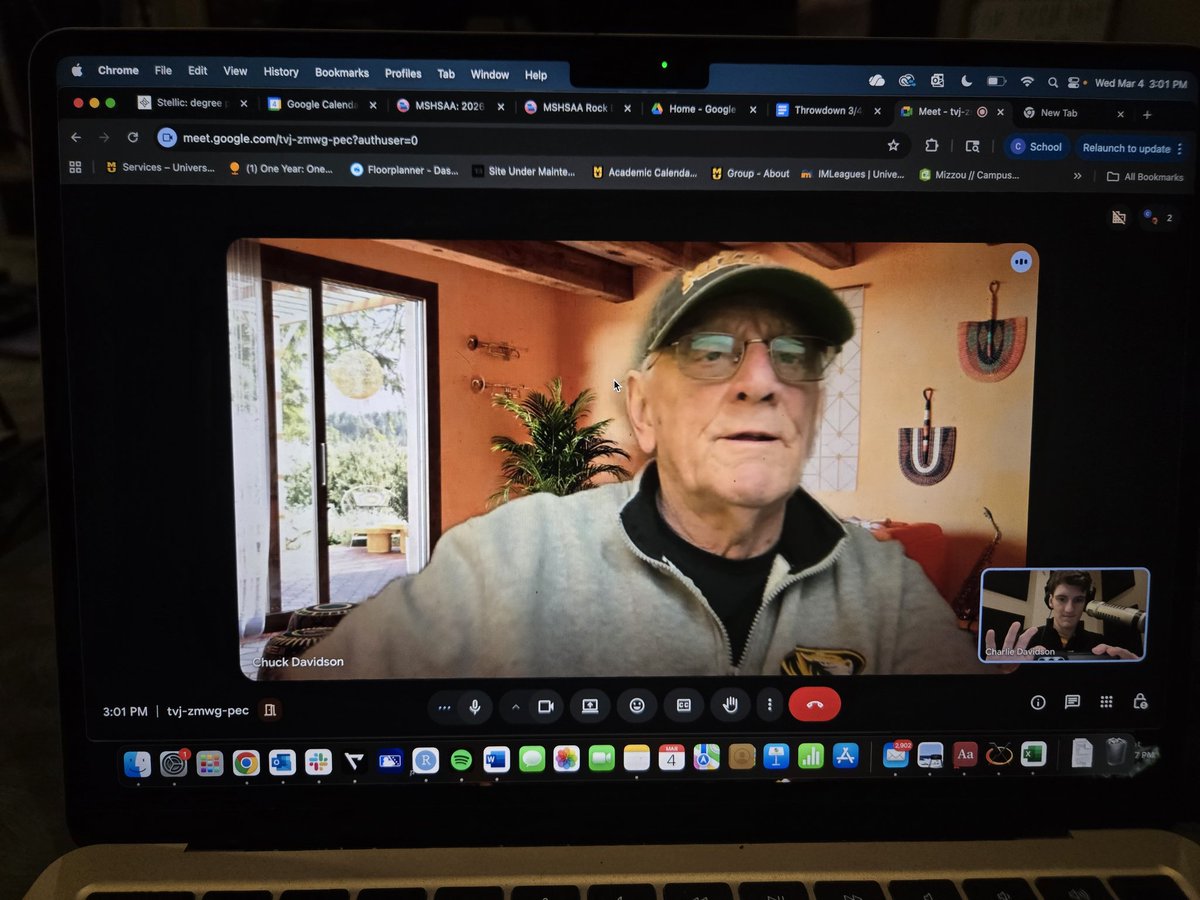Open a new Chrome tab with plus
Viewport: 1200px width, 900px height.
1147,115
